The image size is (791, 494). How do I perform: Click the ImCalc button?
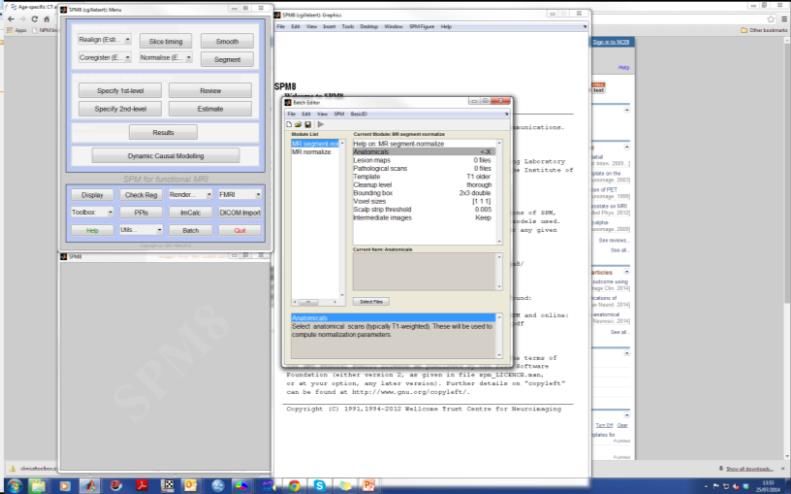pos(190,212)
